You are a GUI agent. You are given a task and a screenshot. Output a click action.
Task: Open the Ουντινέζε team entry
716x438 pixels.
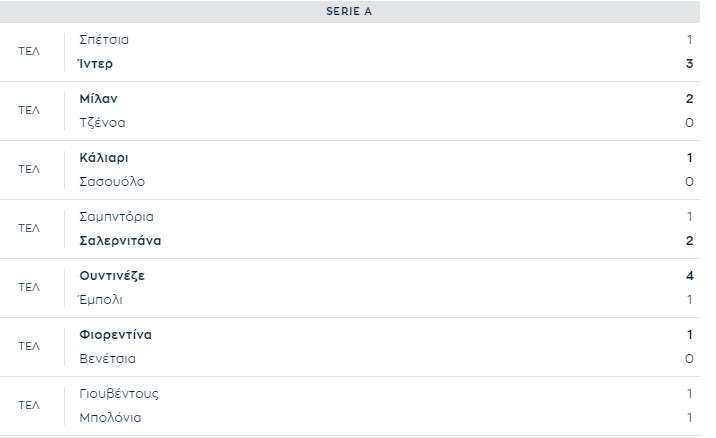coord(112,276)
